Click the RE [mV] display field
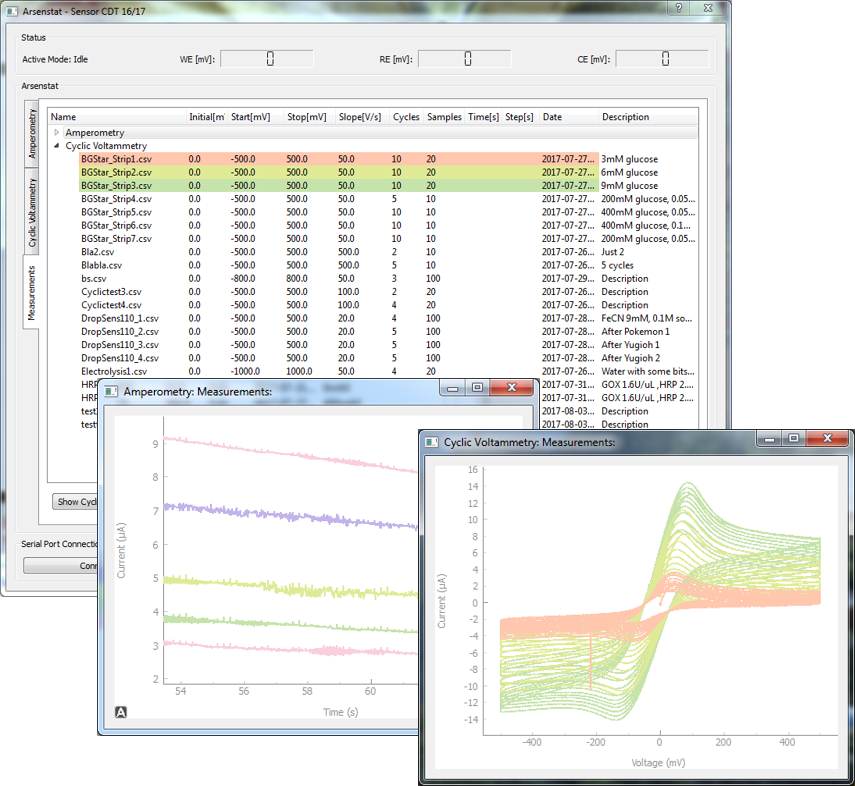The height and width of the screenshot is (786, 855). pos(465,59)
